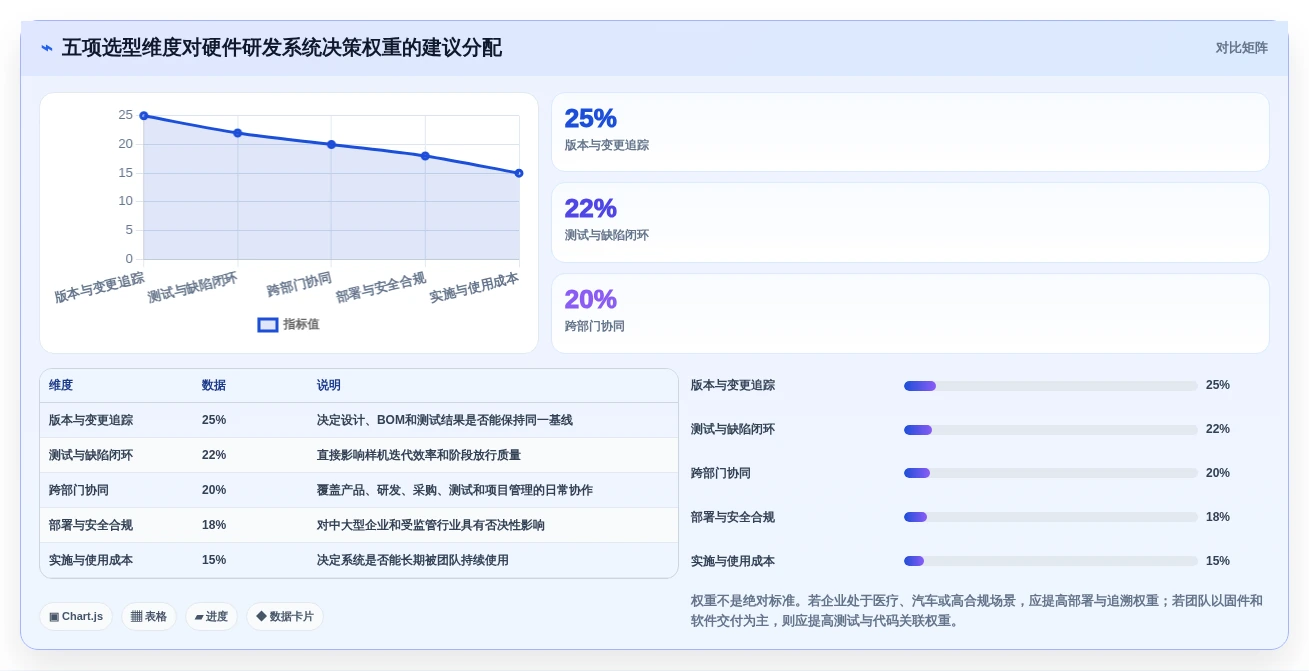Click description 决定系统是否能长期被团队持续使用
Screen dimensions: 1309x671
pyautogui.click(x=413, y=560)
